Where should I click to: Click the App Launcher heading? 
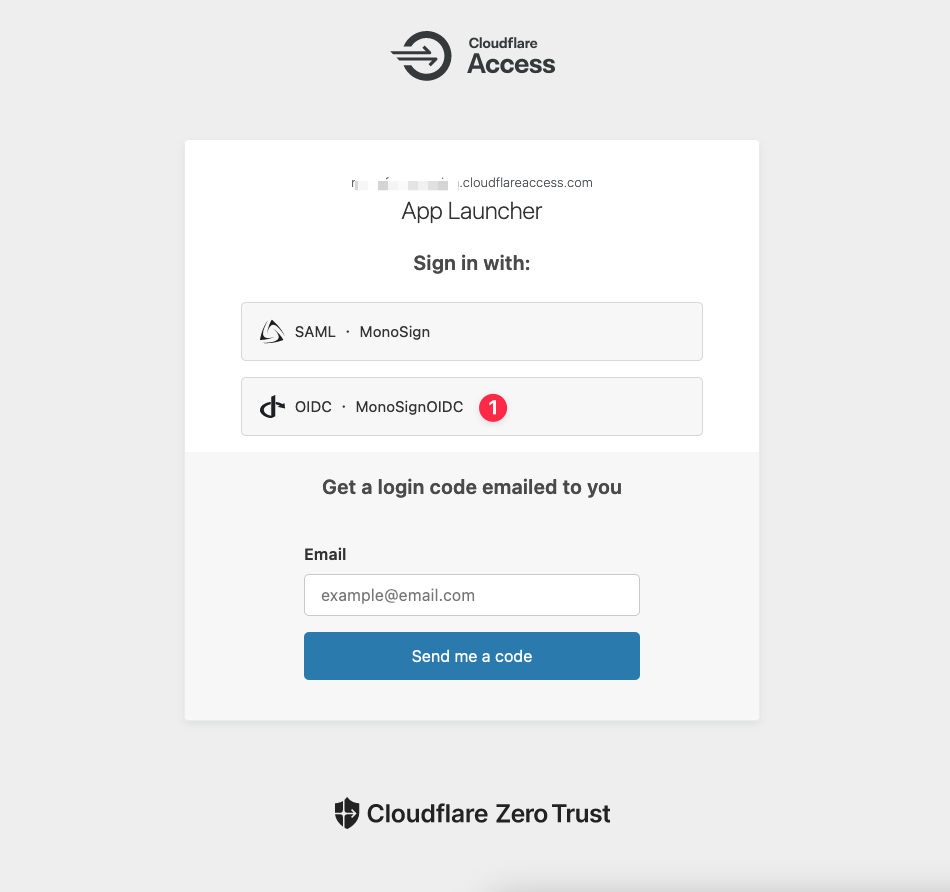pyautogui.click(x=471, y=211)
